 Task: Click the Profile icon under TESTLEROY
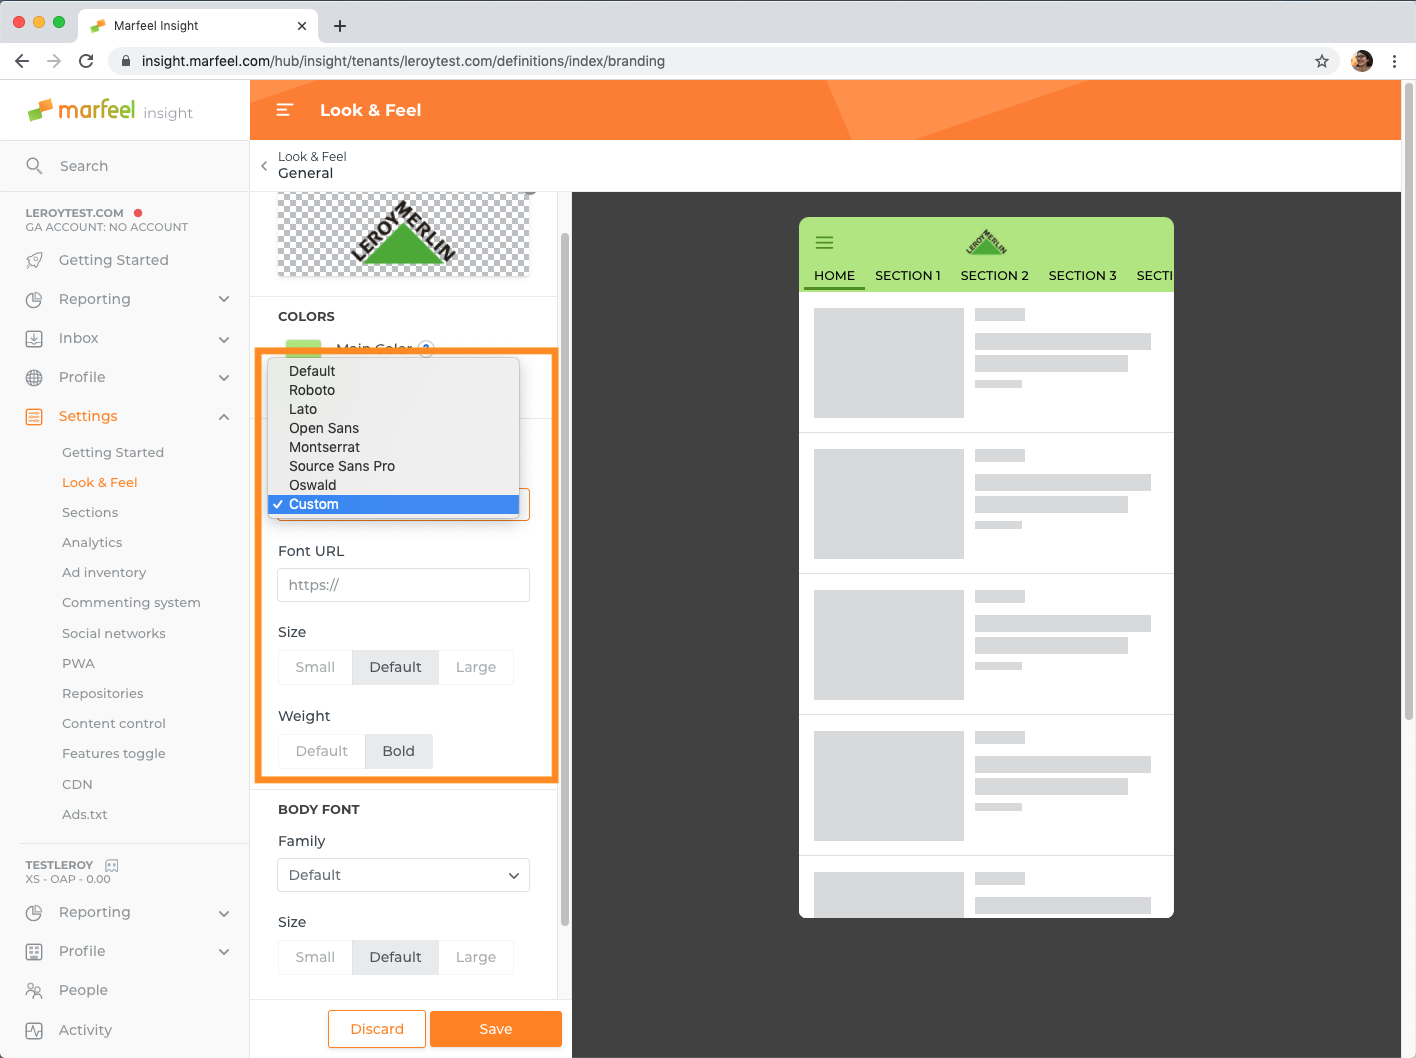coord(34,951)
